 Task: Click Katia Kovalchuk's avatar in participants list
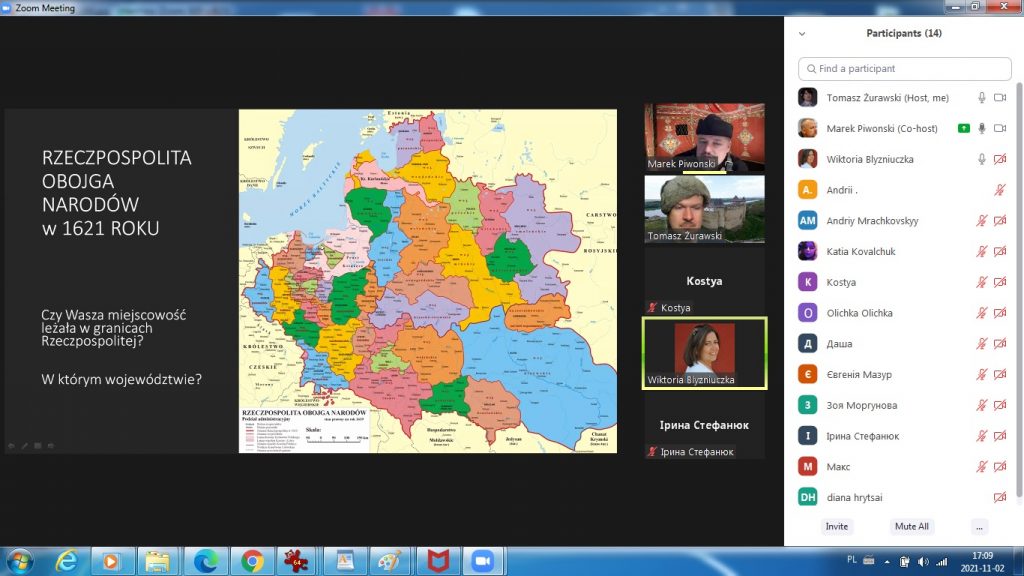[807, 252]
